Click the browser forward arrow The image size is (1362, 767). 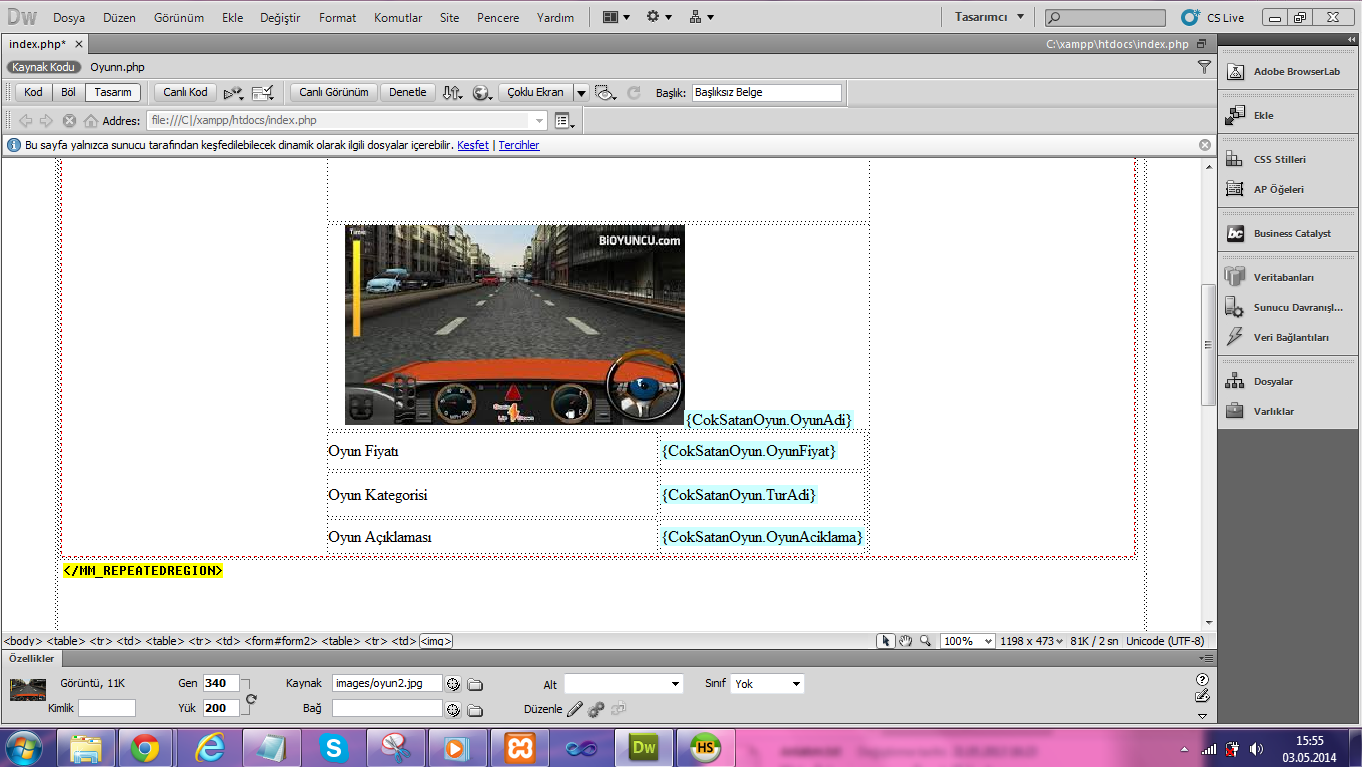46,121
